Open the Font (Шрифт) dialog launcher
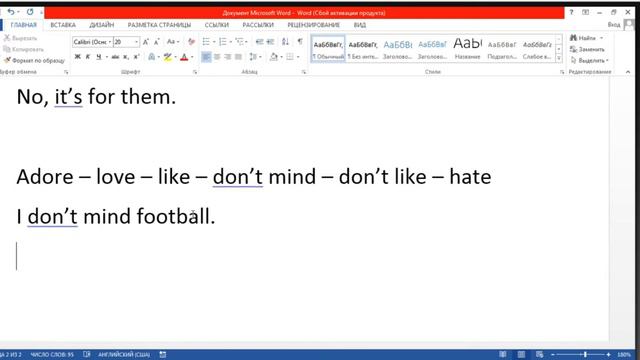The image size is (640, 360). [195, 72]
